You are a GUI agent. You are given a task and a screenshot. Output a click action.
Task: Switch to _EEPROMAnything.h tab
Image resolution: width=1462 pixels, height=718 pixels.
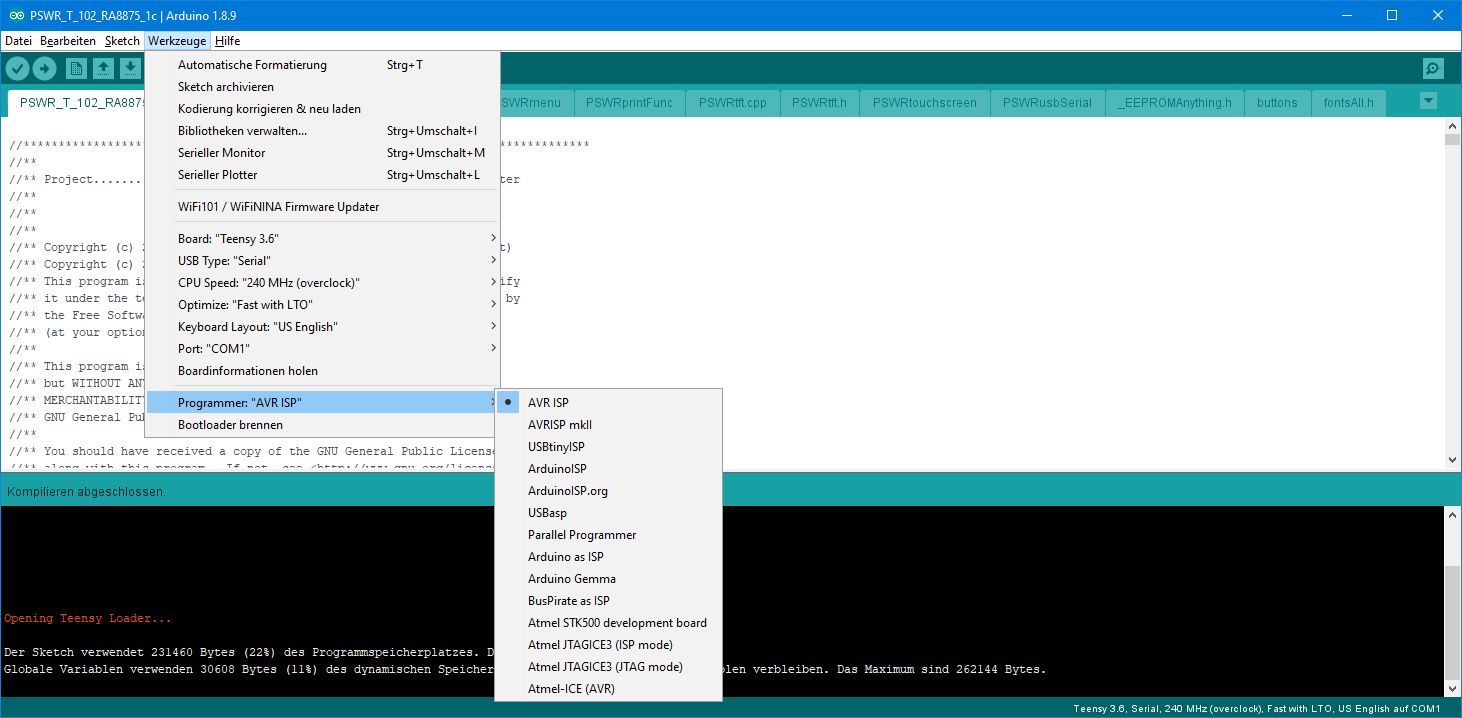click(1175, 103)
